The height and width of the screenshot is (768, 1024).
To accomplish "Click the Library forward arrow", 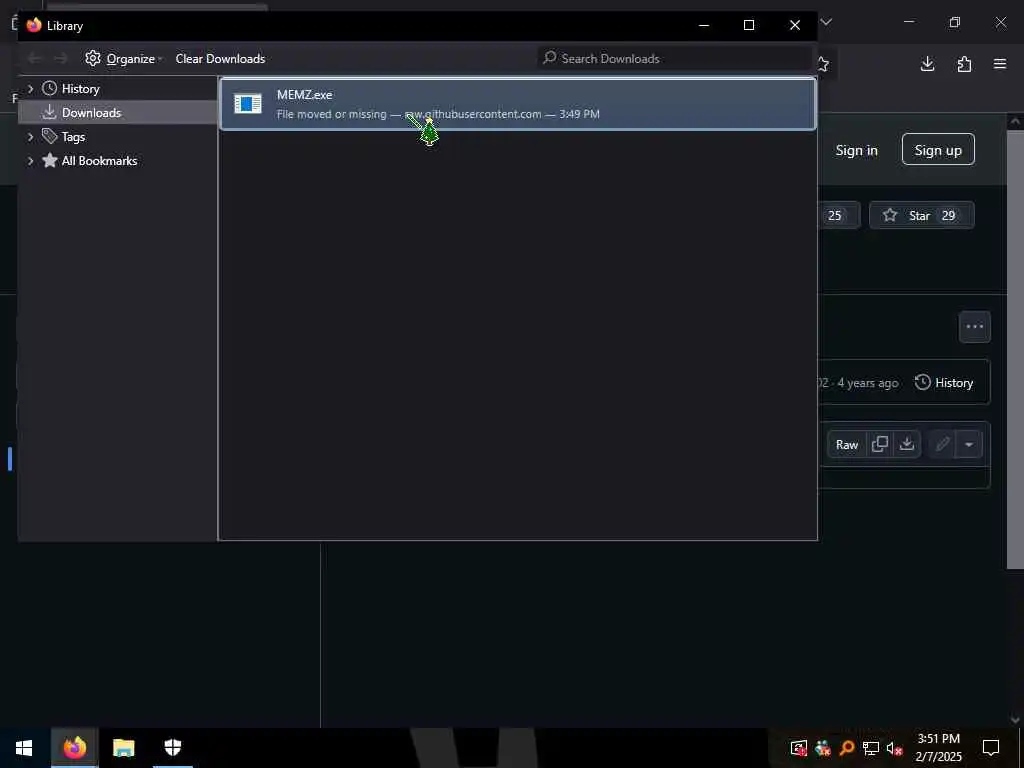I will (x=60, y=59).
